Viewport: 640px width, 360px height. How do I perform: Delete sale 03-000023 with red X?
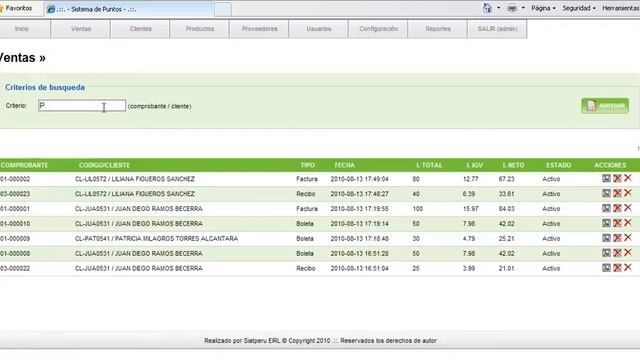coord(628,193)
